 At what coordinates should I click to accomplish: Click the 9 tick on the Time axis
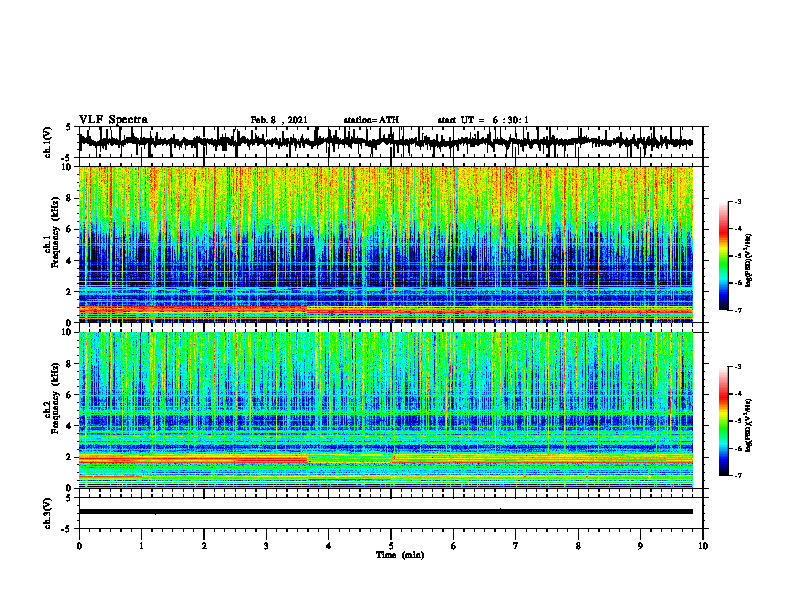(640, 546)
